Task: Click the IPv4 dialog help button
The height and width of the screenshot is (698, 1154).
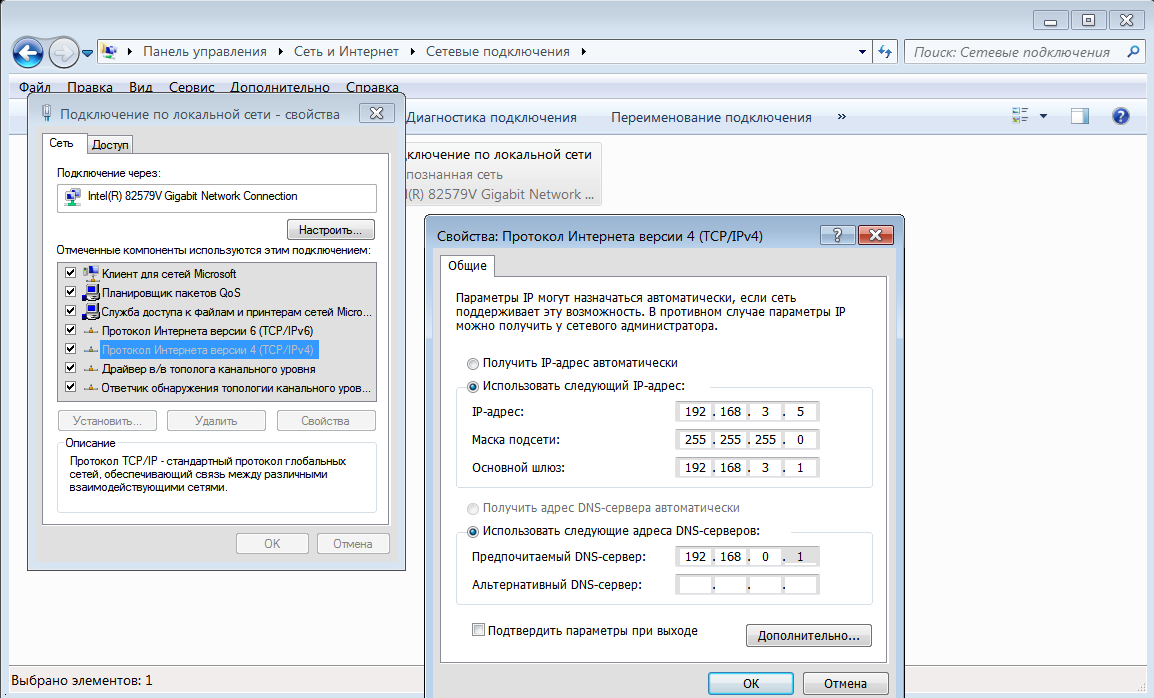Action: click(x=837, y=235)
